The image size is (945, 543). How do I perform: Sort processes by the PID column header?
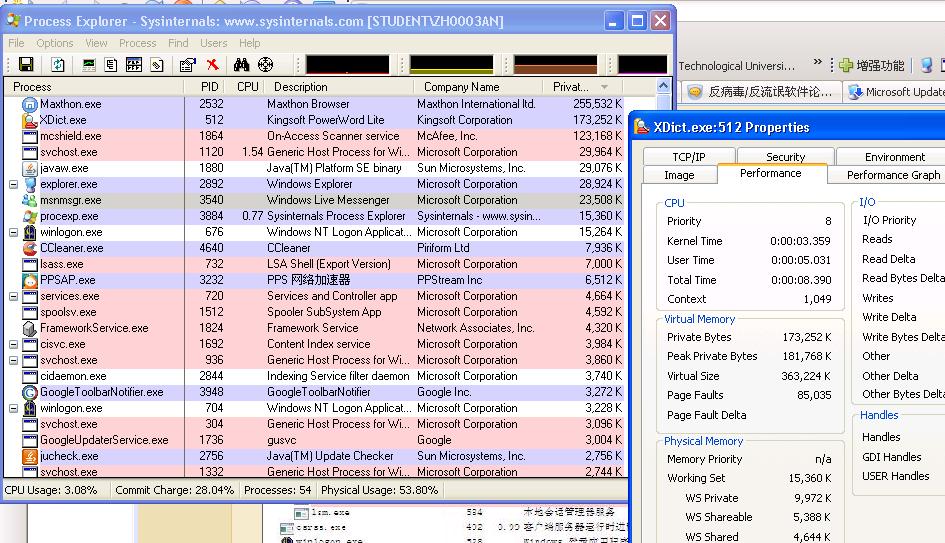pos(208,87)
